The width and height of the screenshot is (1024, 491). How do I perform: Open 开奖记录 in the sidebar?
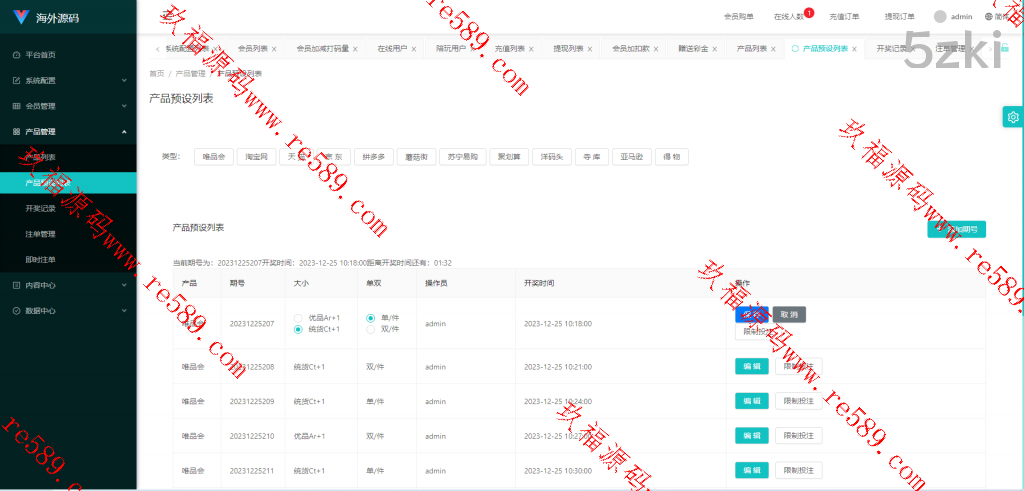pos(40,208)
